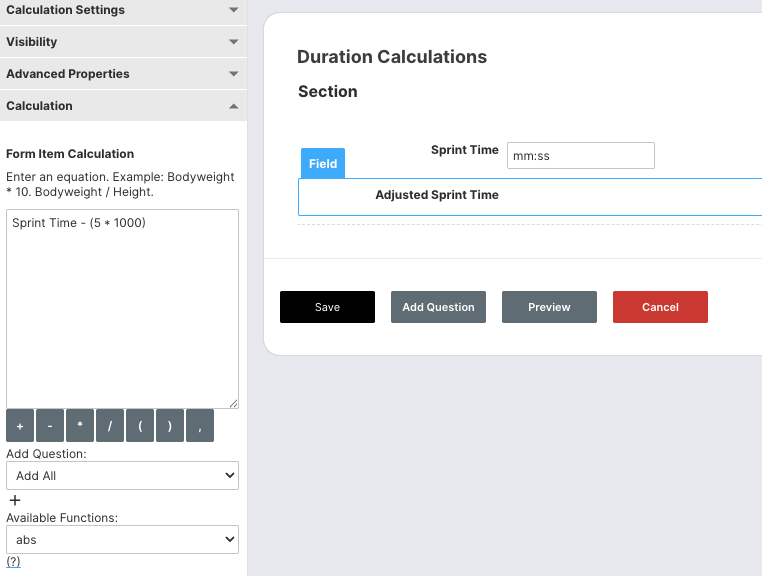Select the Adjusted Sprint Time field row

[530, 197]
